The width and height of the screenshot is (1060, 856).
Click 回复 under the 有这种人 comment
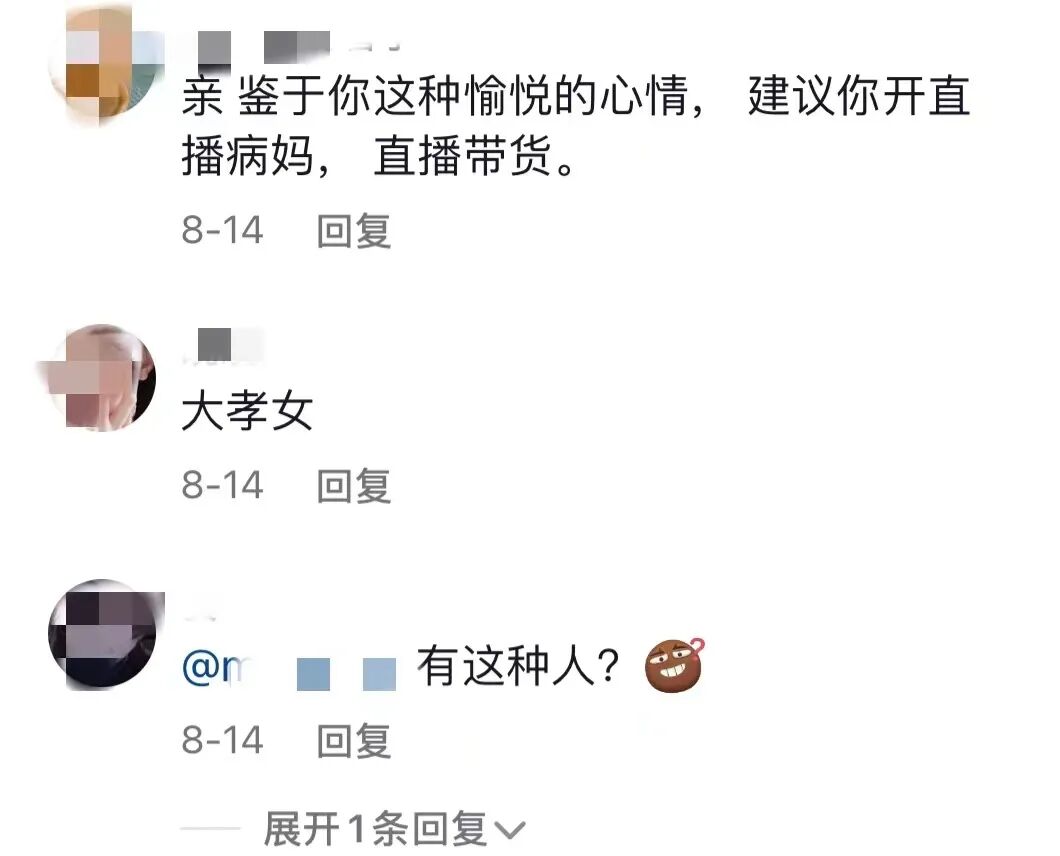point(354,740)
